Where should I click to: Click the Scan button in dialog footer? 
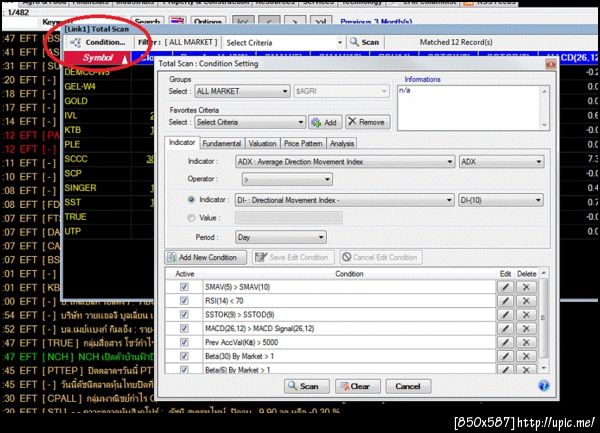[x=307, y=386]
